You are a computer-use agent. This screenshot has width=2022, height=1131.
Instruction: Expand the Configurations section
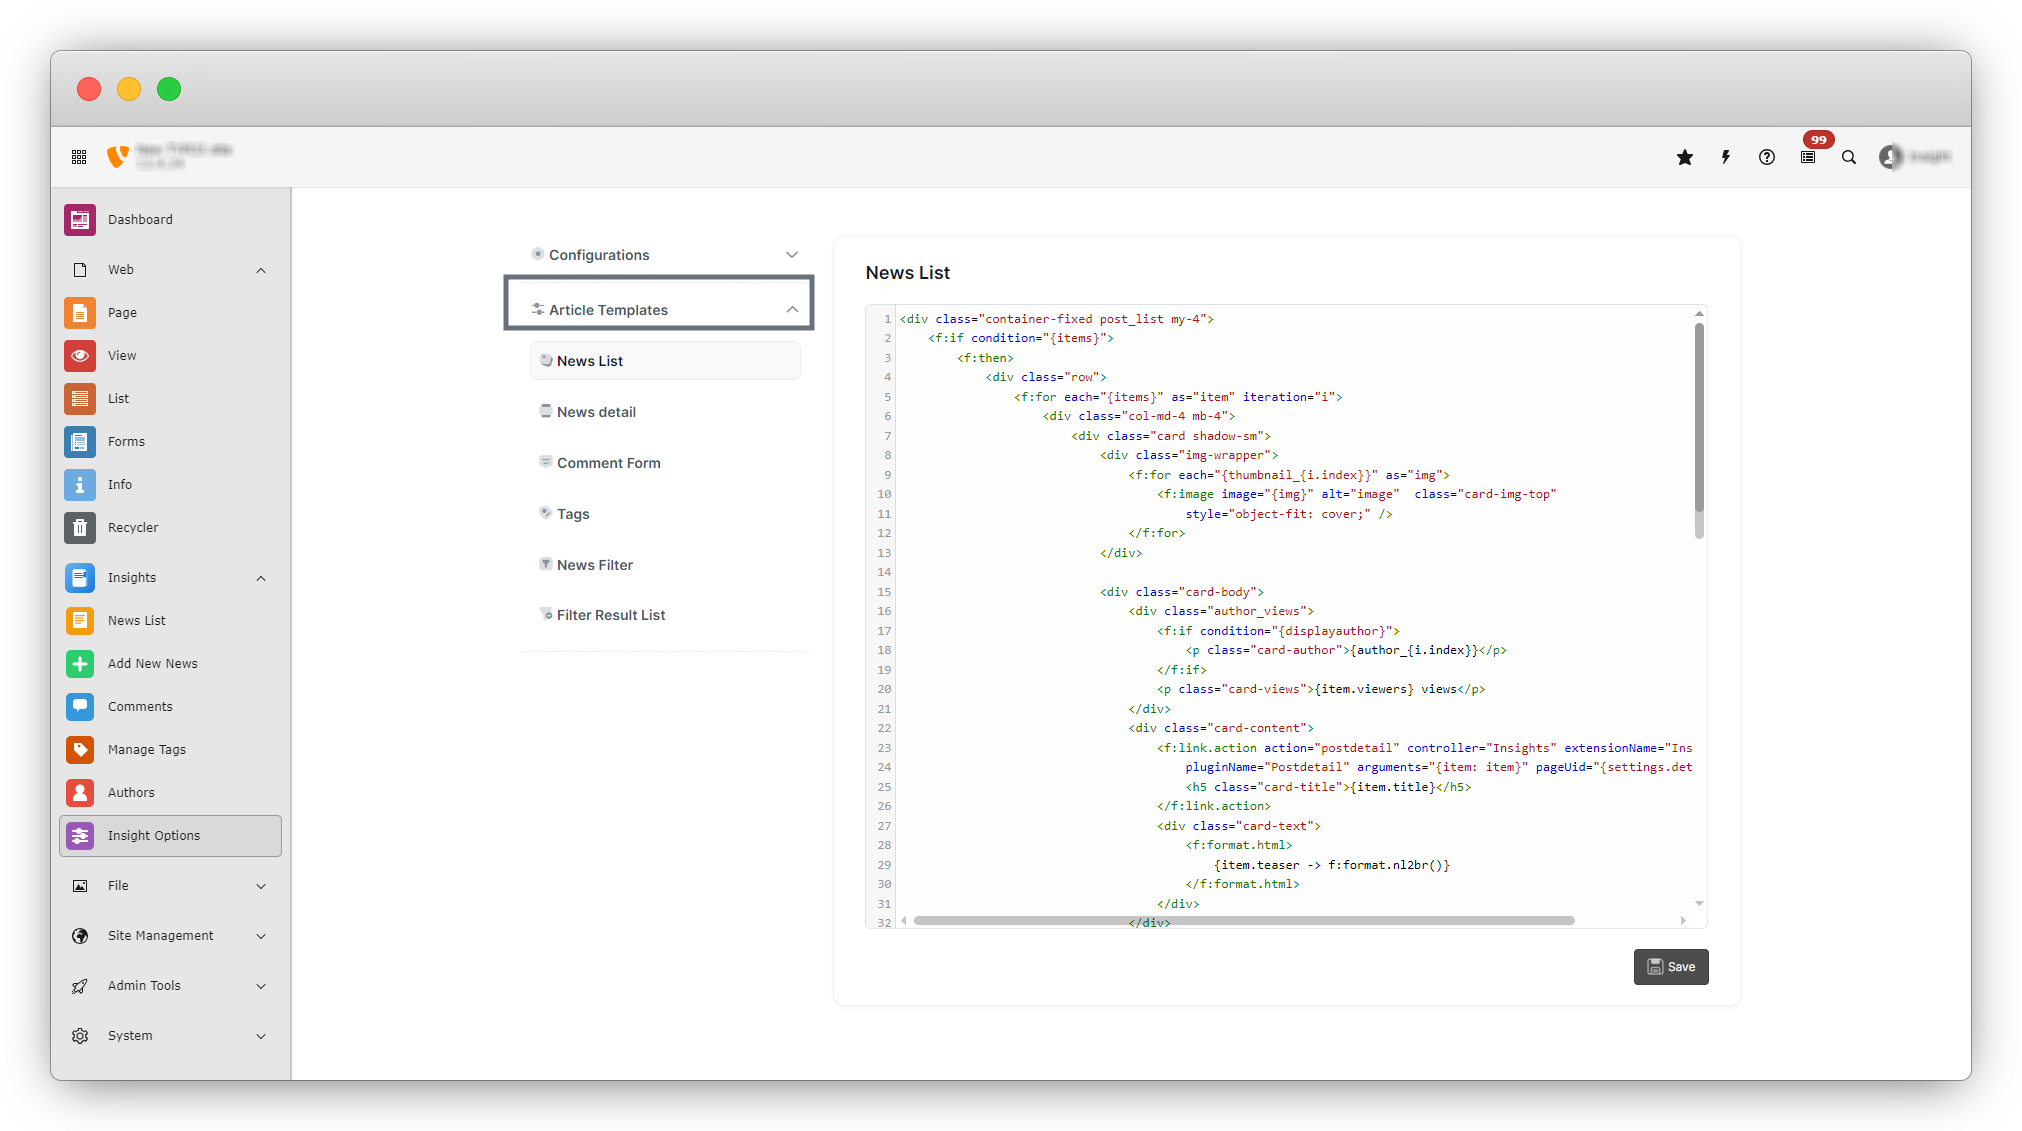[x=792, y=255]
